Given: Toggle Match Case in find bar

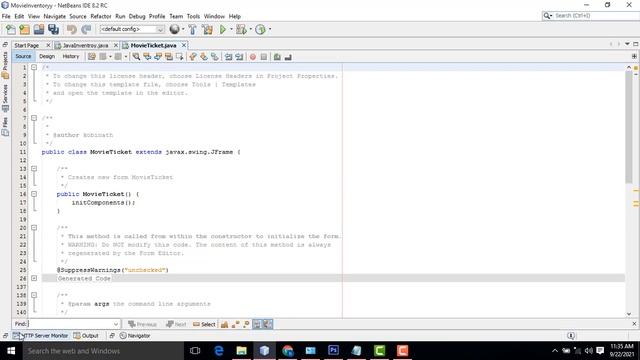Looking at the screenshot, I should pyautogui.click(x=224, y=324).
